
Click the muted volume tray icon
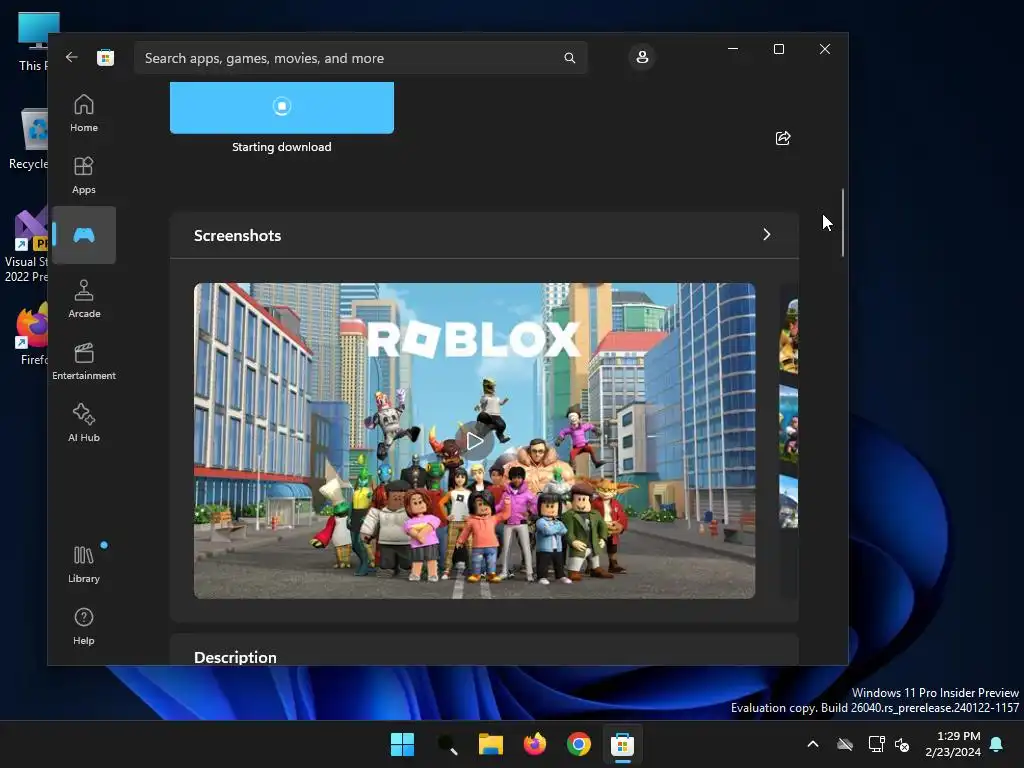(x=902, y=744)
